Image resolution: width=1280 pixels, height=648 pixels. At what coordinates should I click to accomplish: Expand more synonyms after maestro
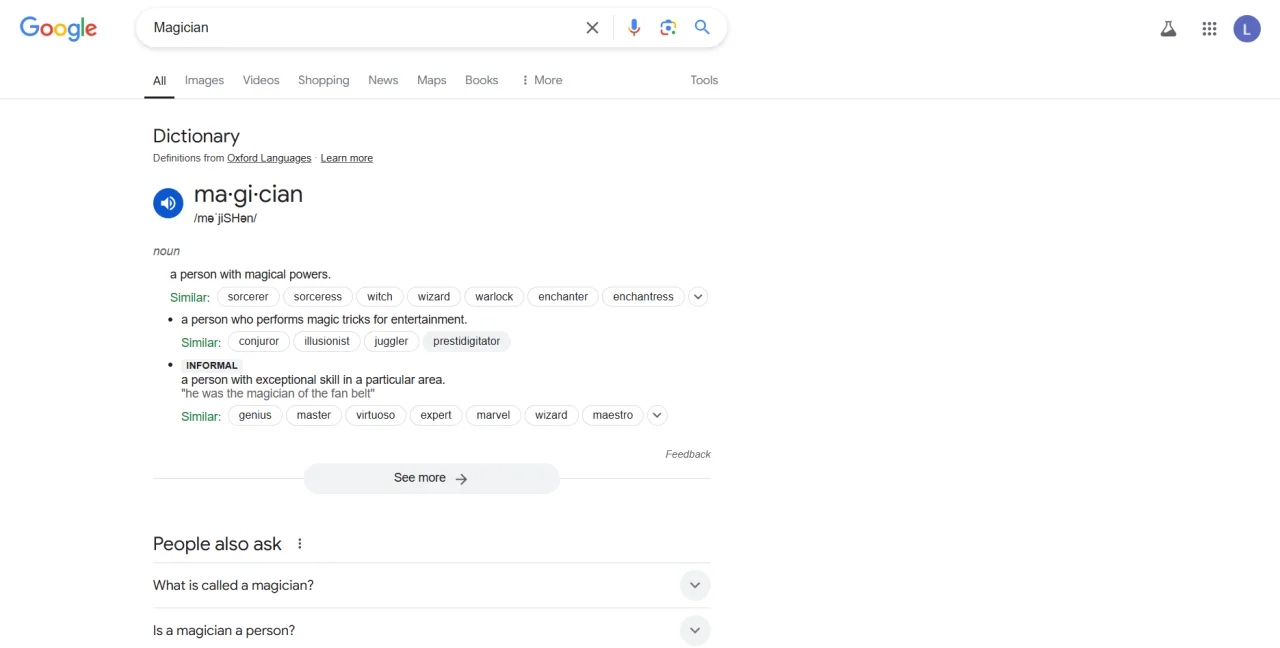[x=657, y=415]
